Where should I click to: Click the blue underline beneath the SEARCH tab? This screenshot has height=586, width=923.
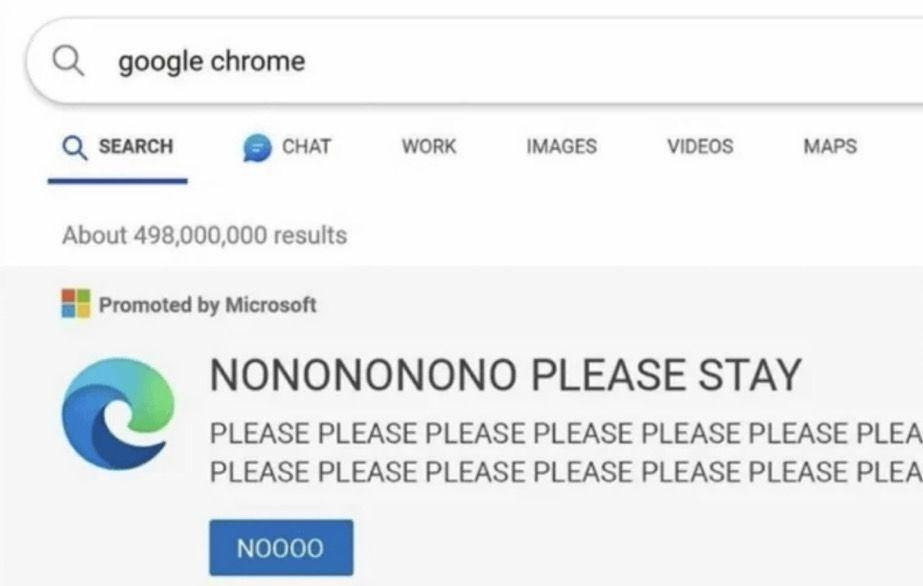coord(117,181)
